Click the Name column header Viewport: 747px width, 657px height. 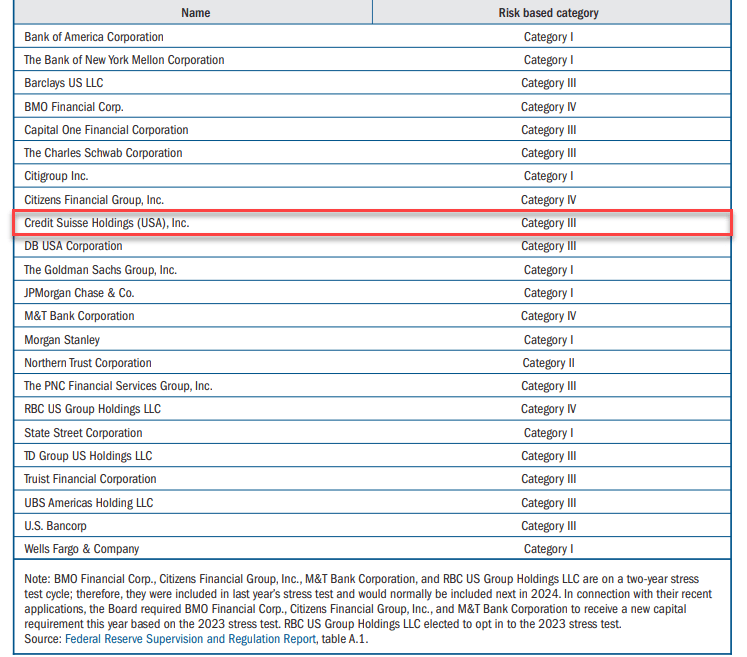click(x=196, y=13)
